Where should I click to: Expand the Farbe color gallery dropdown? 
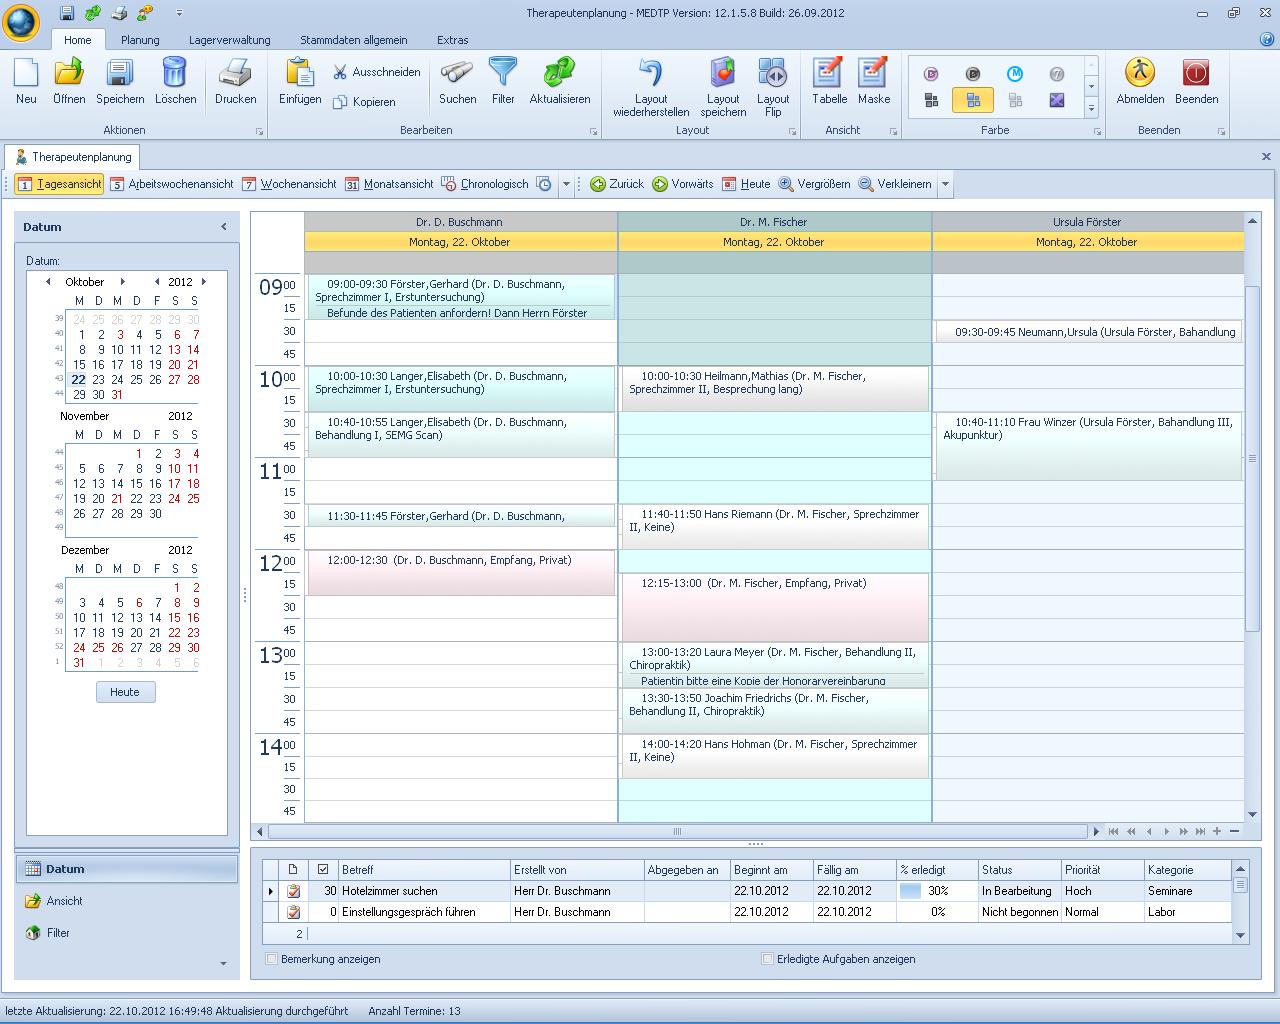(1091, 109)
